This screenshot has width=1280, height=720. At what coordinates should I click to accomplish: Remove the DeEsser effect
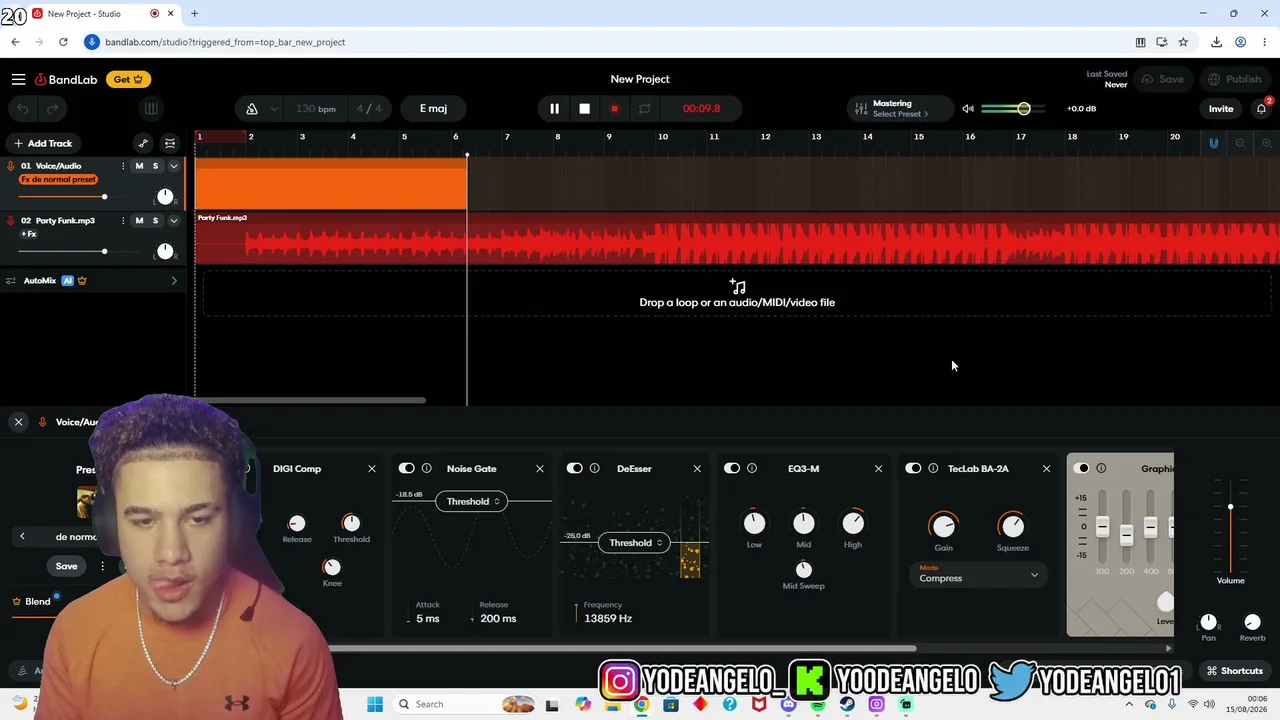(x=697, y=468)
